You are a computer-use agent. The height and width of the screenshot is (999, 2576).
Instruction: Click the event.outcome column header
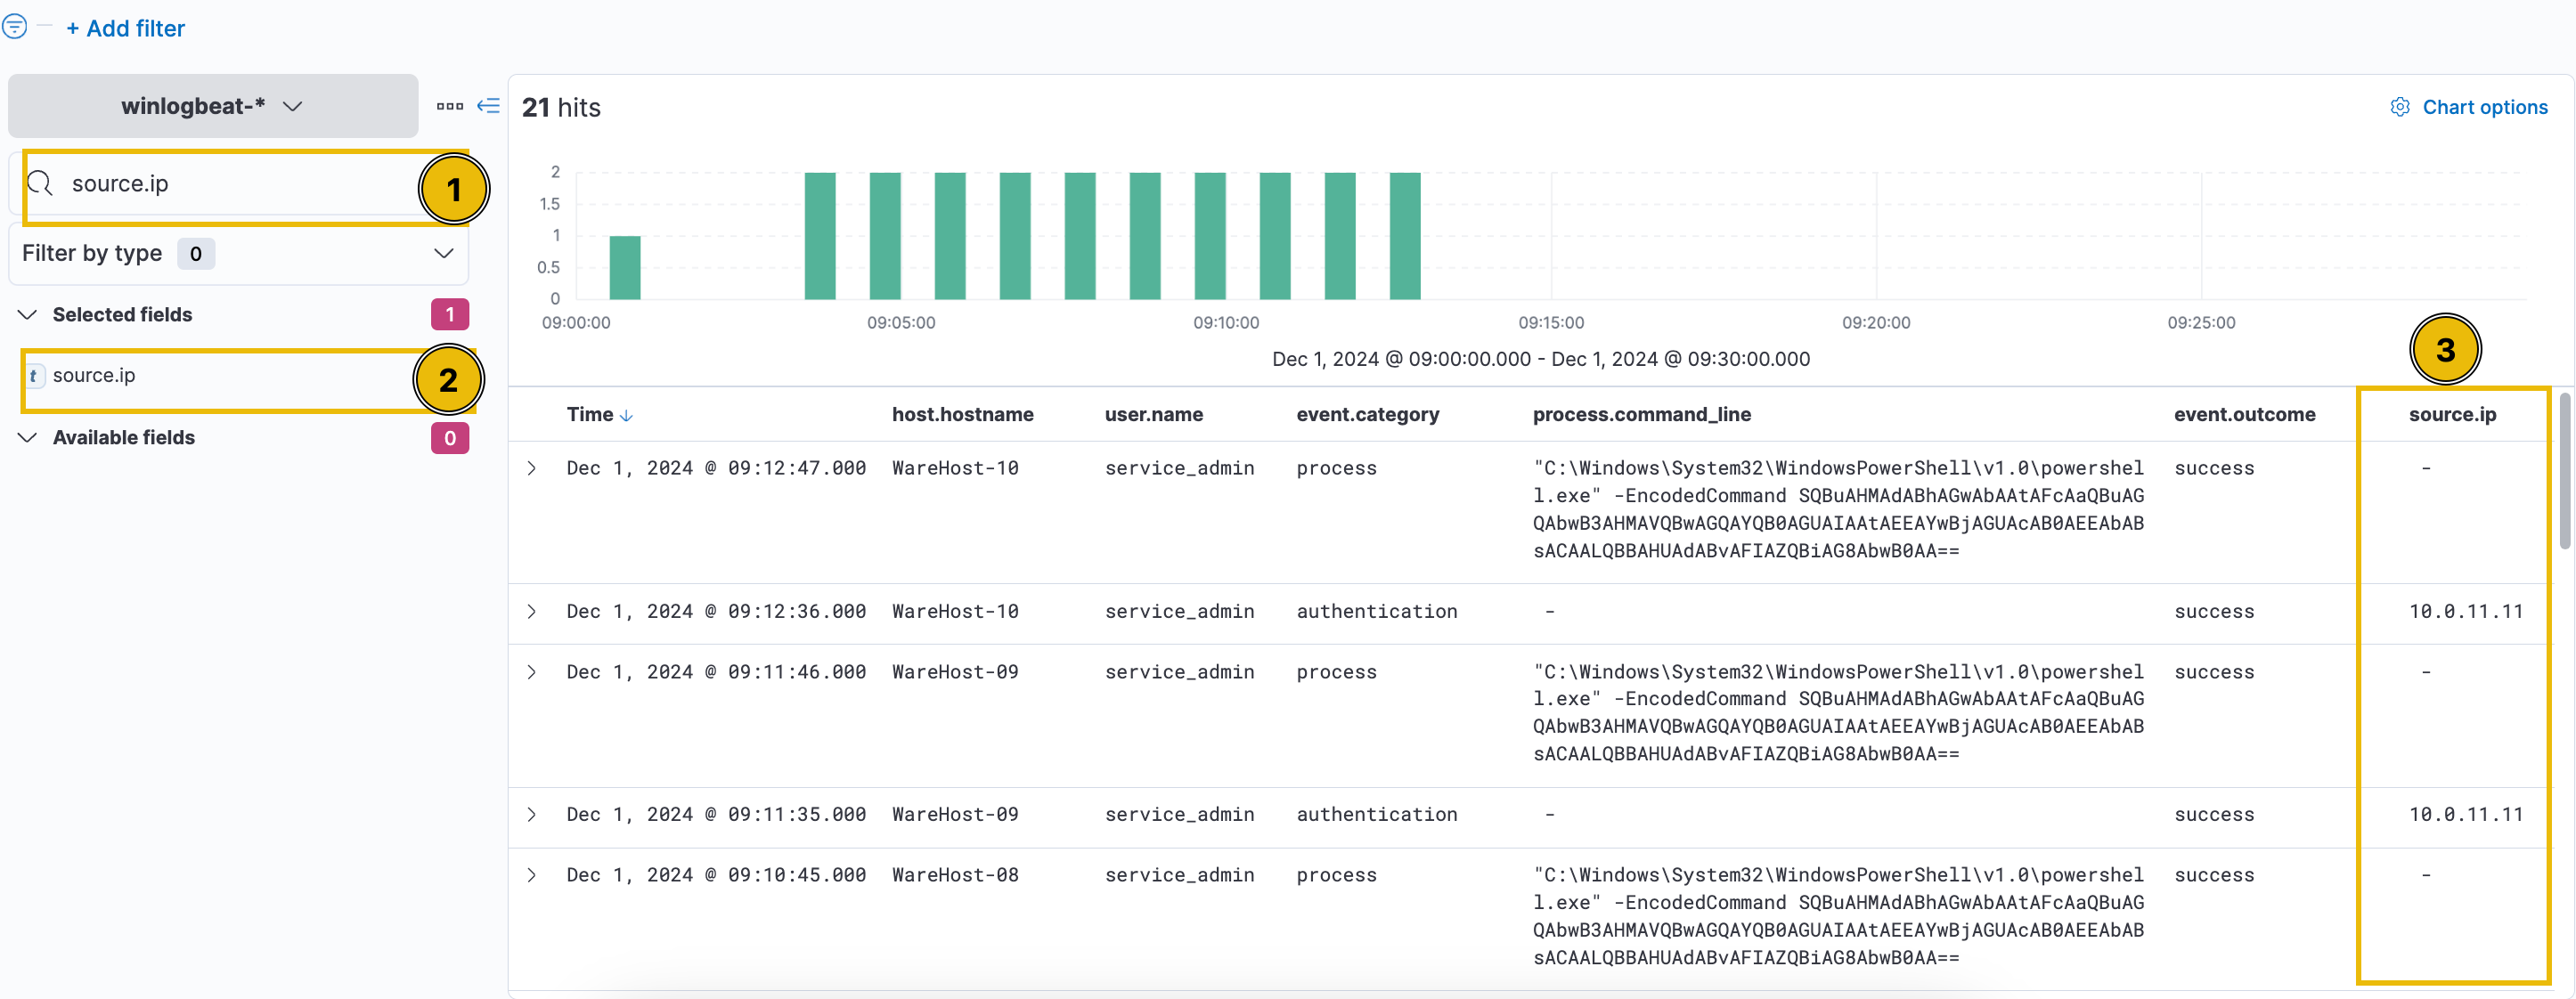pyautogui.click(x=2244, y=415)
